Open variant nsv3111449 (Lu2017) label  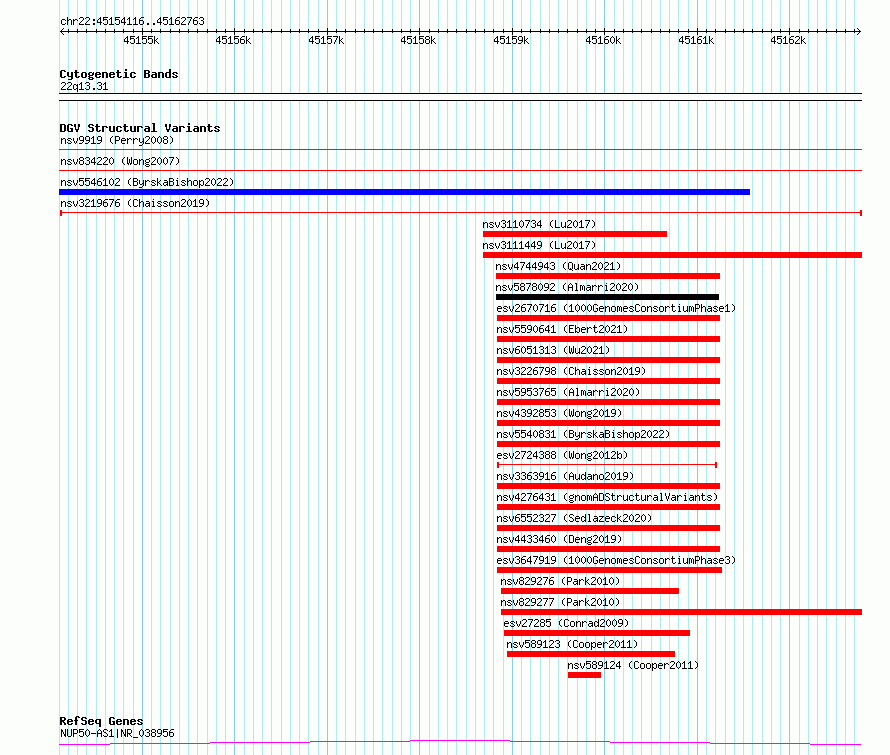pos(539,245)
